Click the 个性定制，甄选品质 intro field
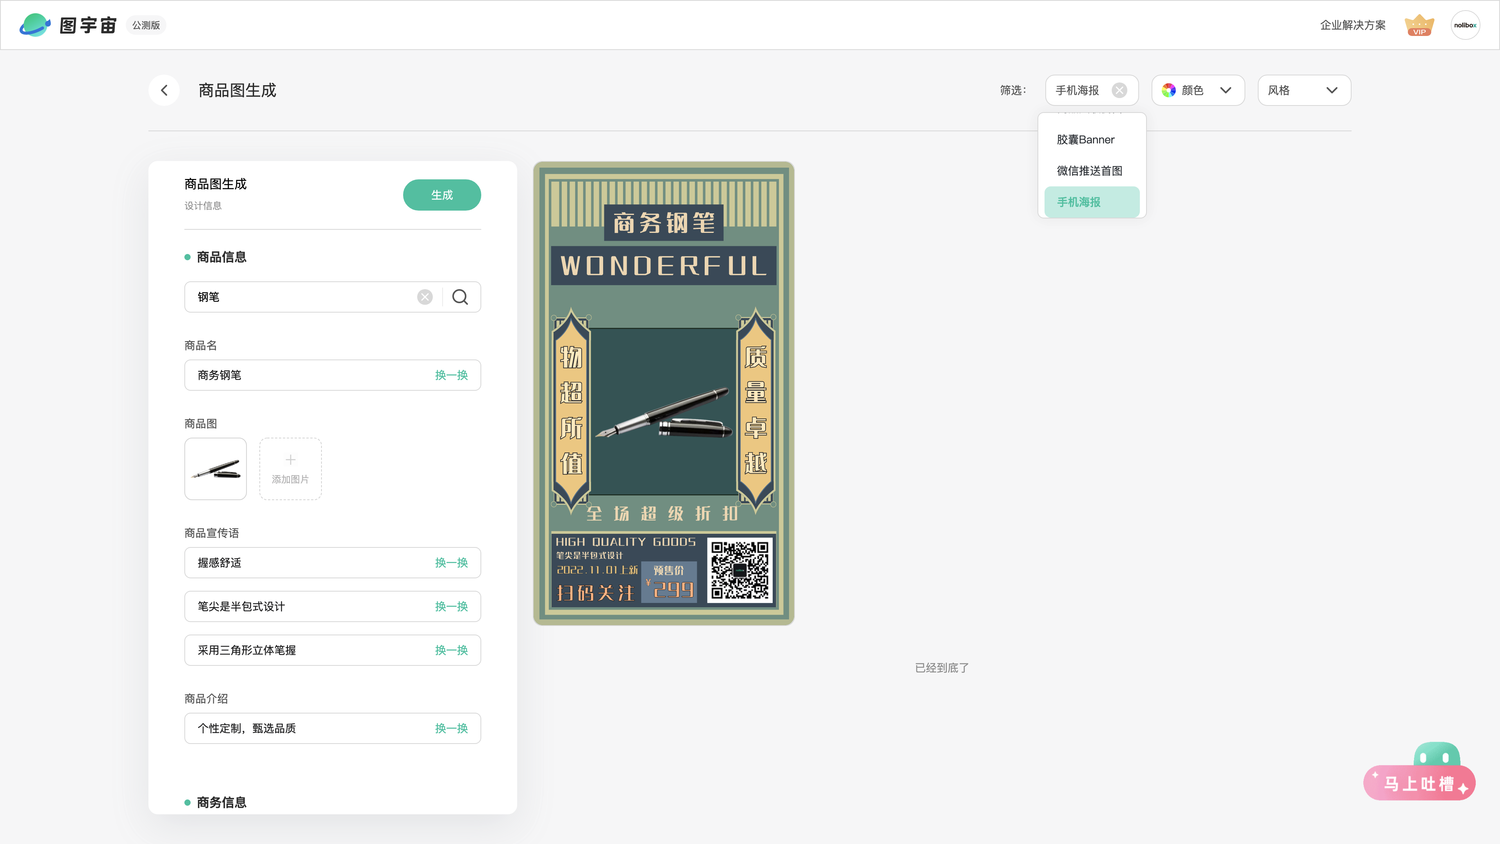Viewport: 1500px width, 844px height. (333, 728)
